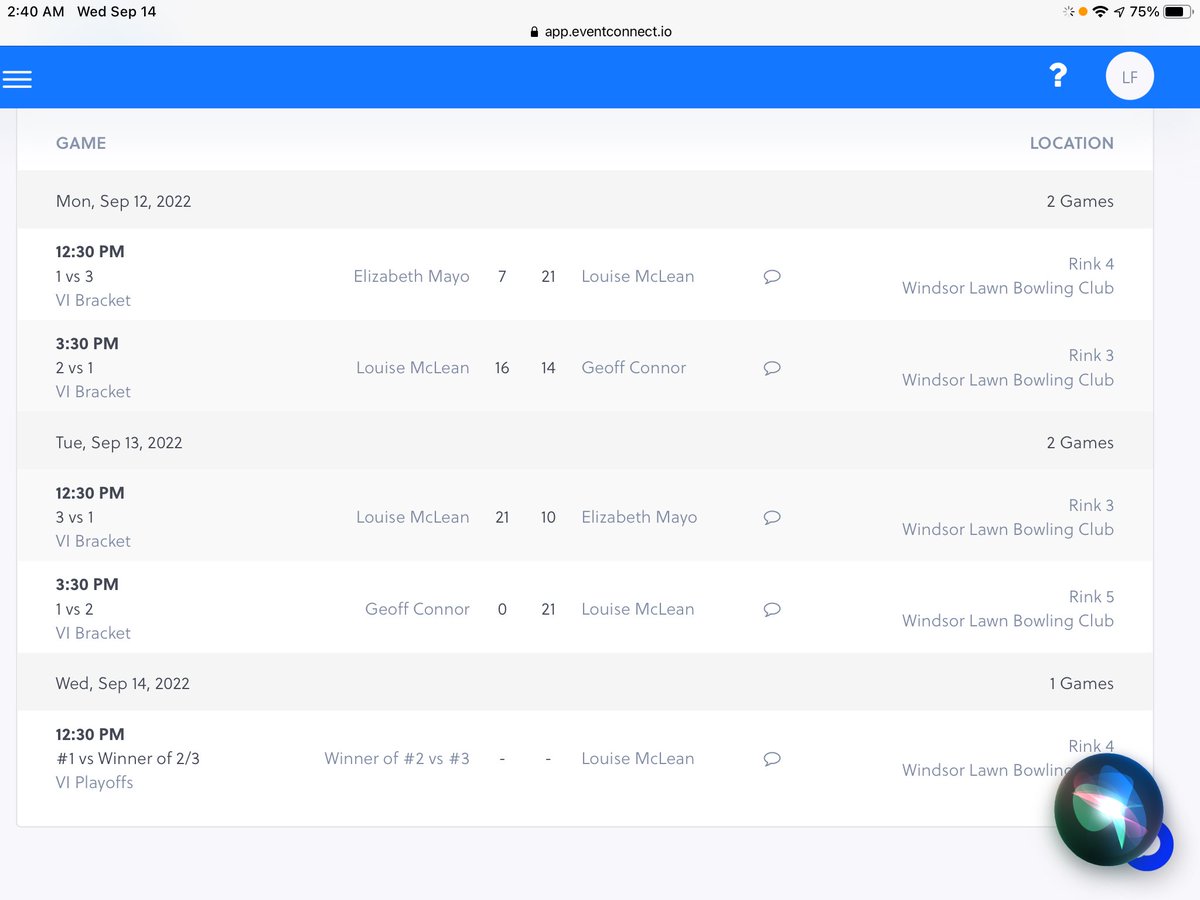Tap the location services arrow icon
The width and height of the screenshot is (1200, 900).
[1119, 12]
